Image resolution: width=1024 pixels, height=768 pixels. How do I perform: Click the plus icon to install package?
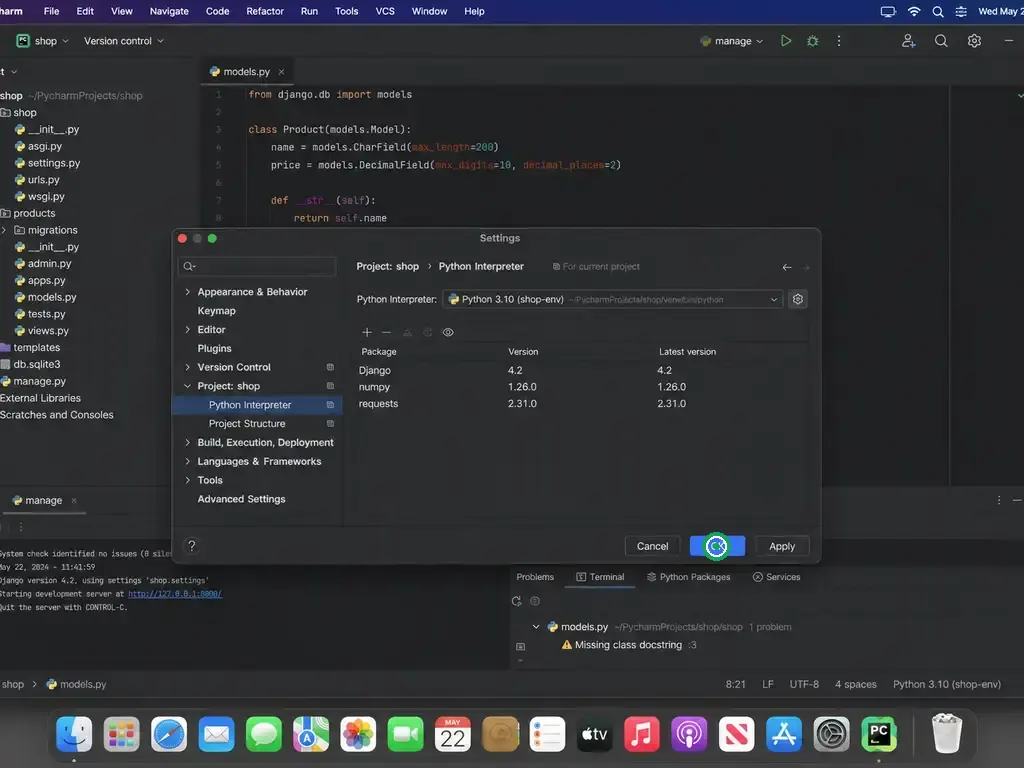point(367,332)
